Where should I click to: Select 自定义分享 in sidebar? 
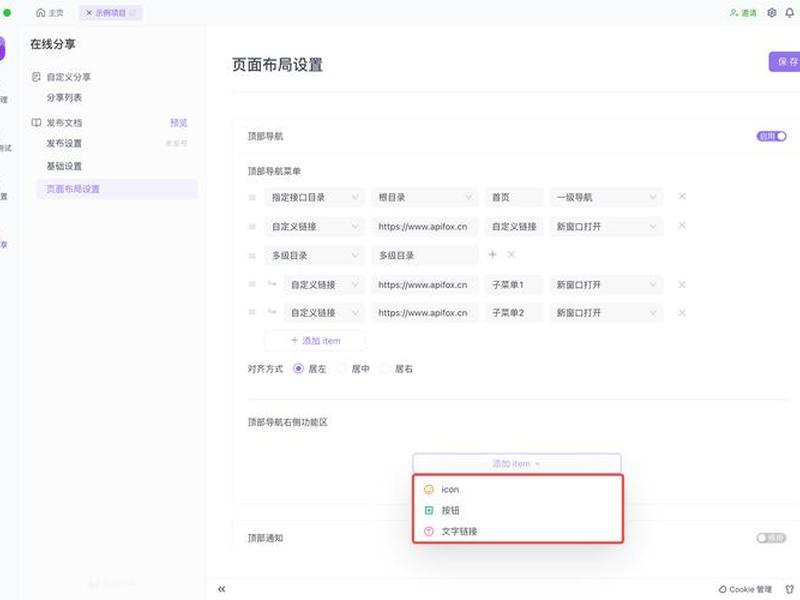click(68, 77)
